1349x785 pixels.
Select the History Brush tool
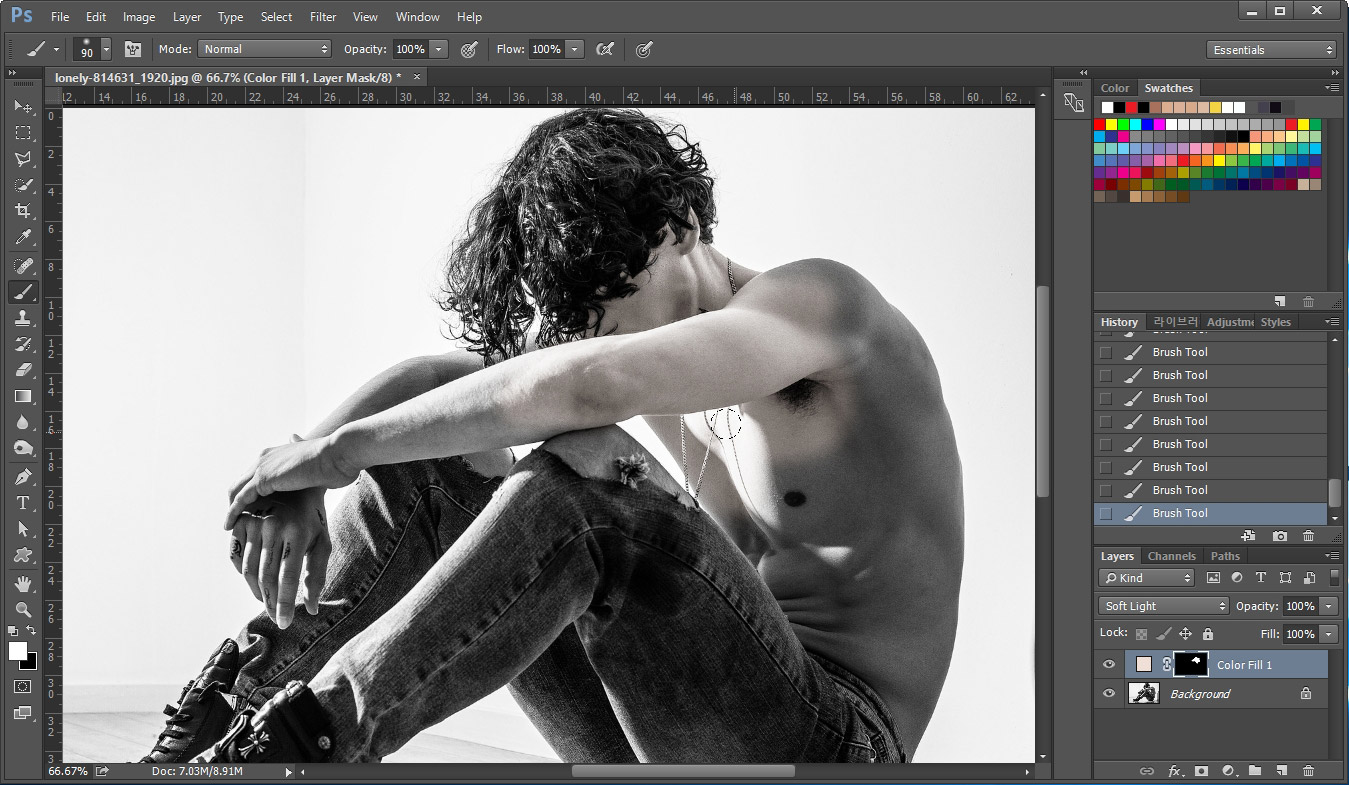23,344
